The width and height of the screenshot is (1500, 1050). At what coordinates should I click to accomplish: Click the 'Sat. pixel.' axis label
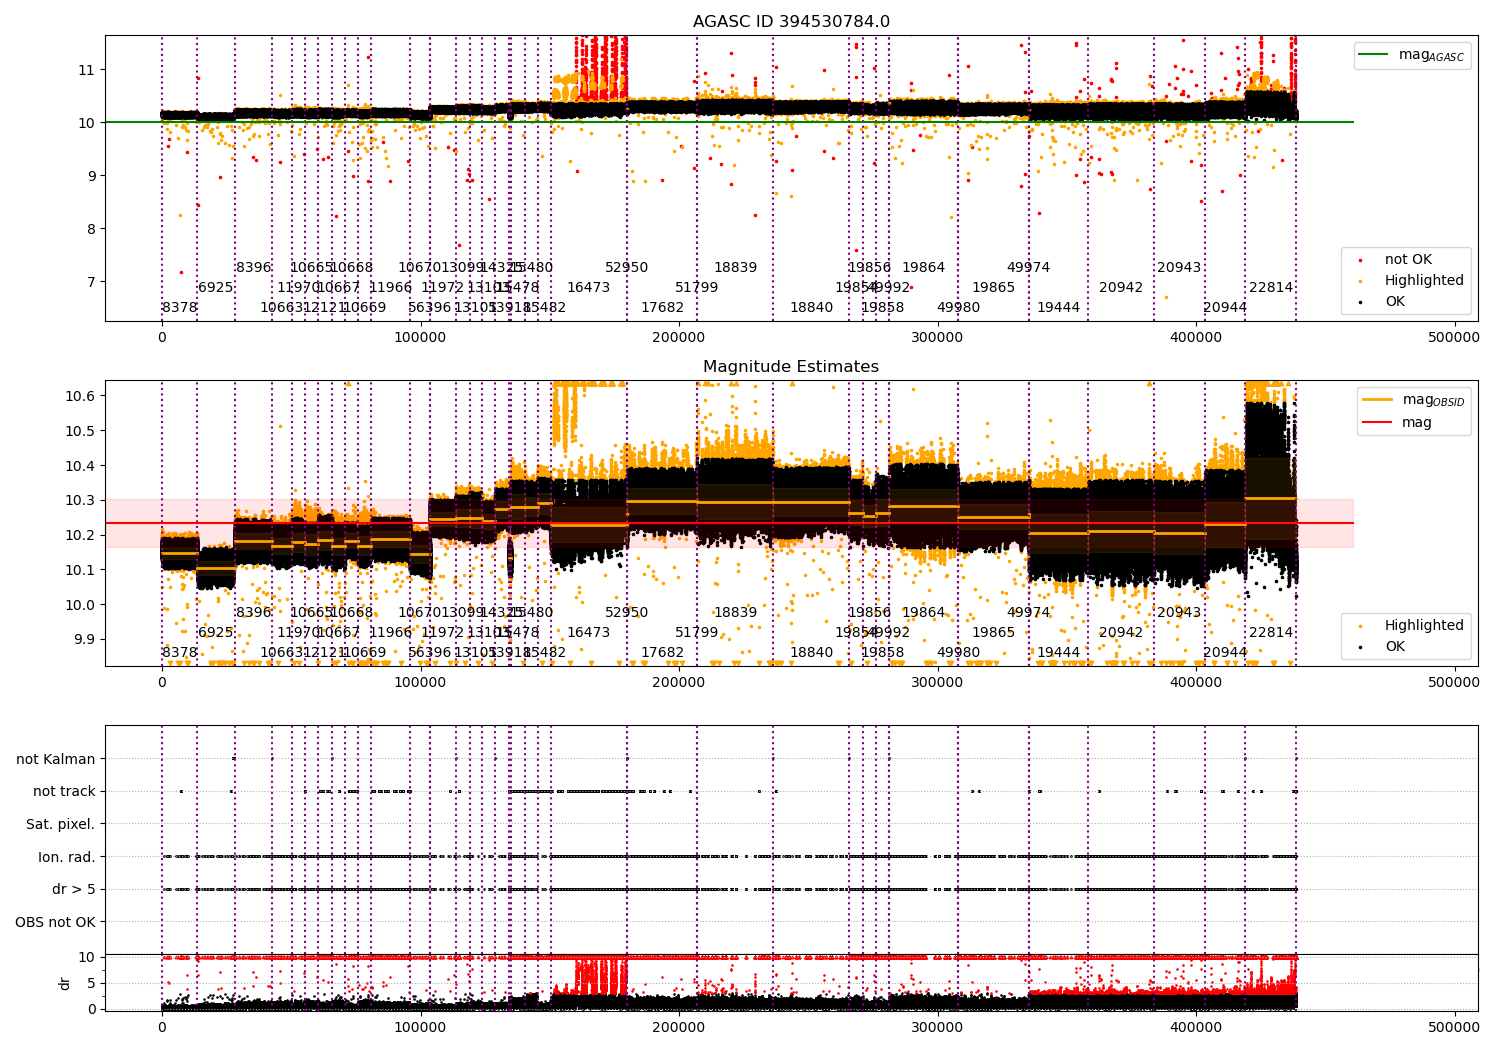point(60,825)
